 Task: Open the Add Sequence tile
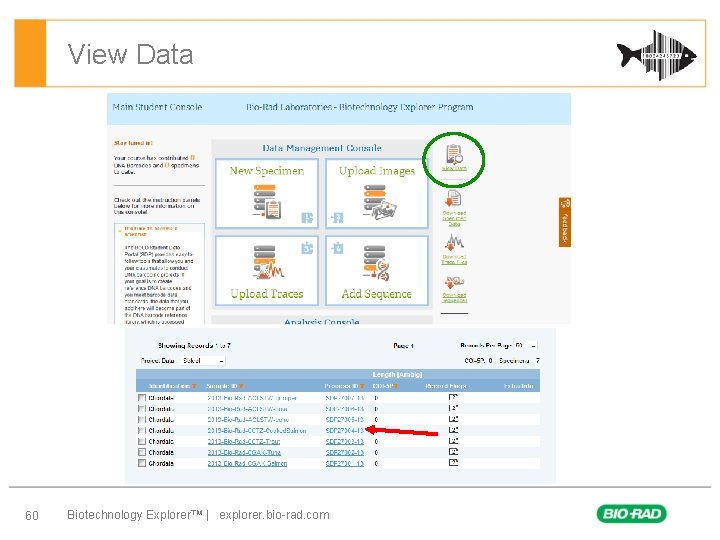tap(377, 270)
